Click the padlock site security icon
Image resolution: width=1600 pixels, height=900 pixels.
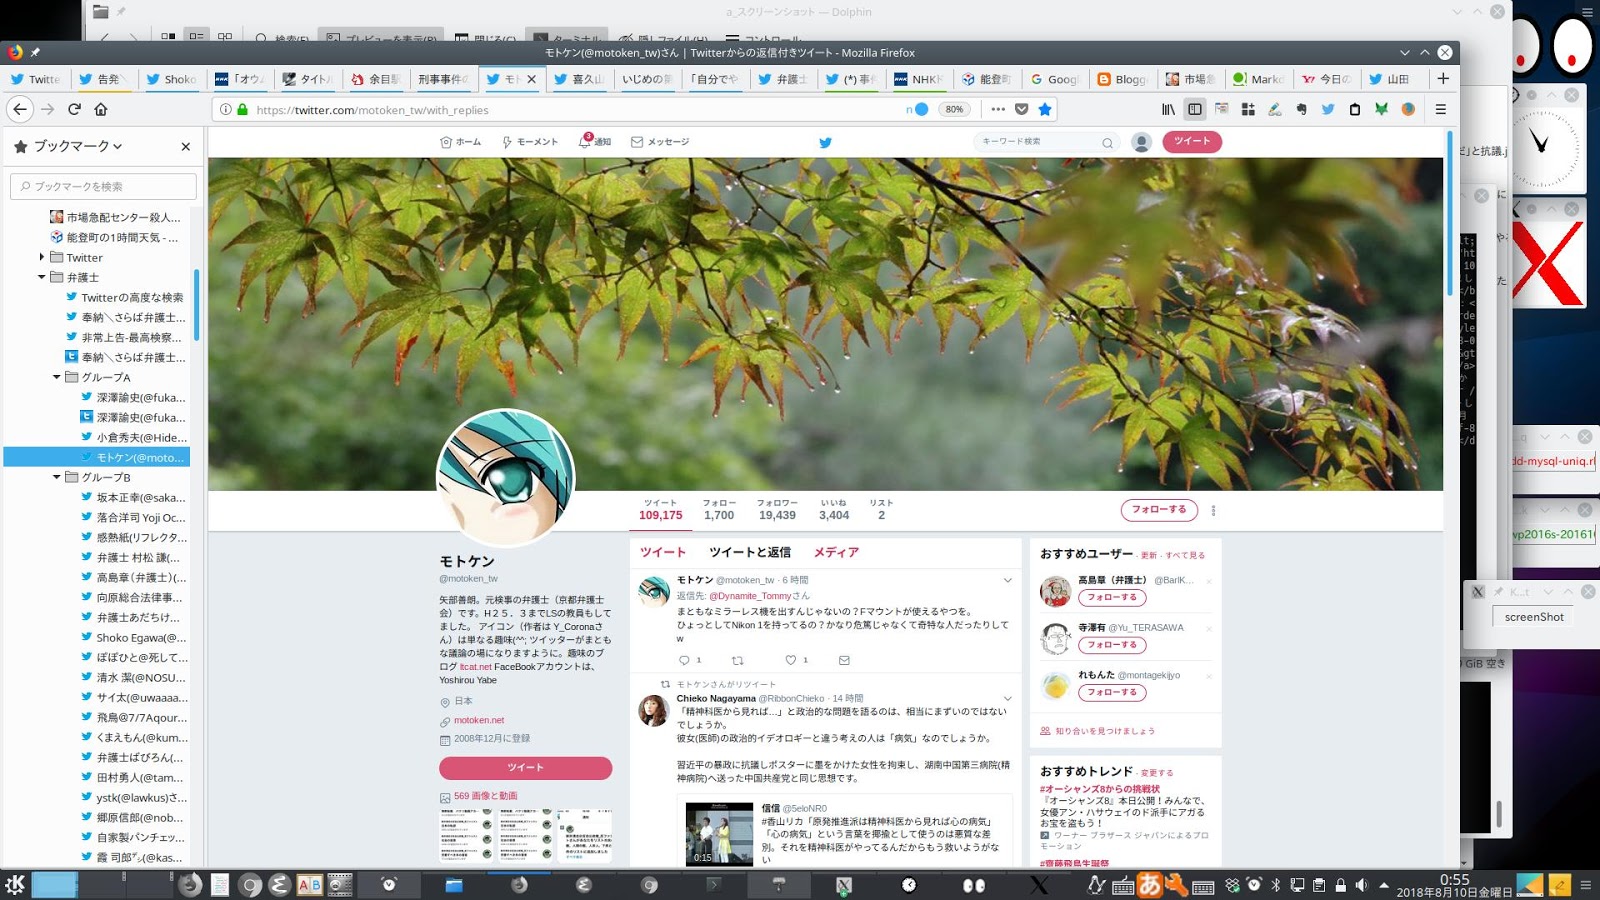242,109
